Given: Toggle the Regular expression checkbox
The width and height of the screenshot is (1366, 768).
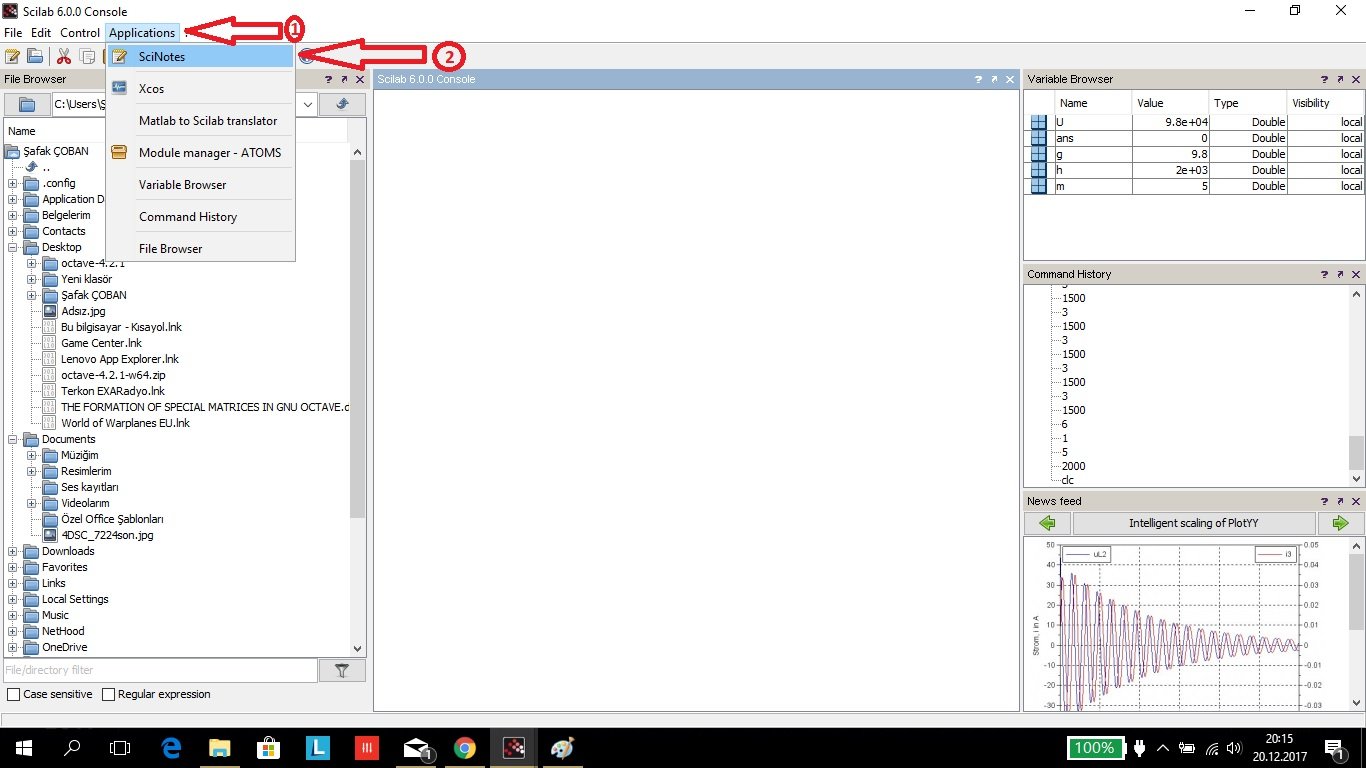Looking at the screenshot, I should (107, 694).
